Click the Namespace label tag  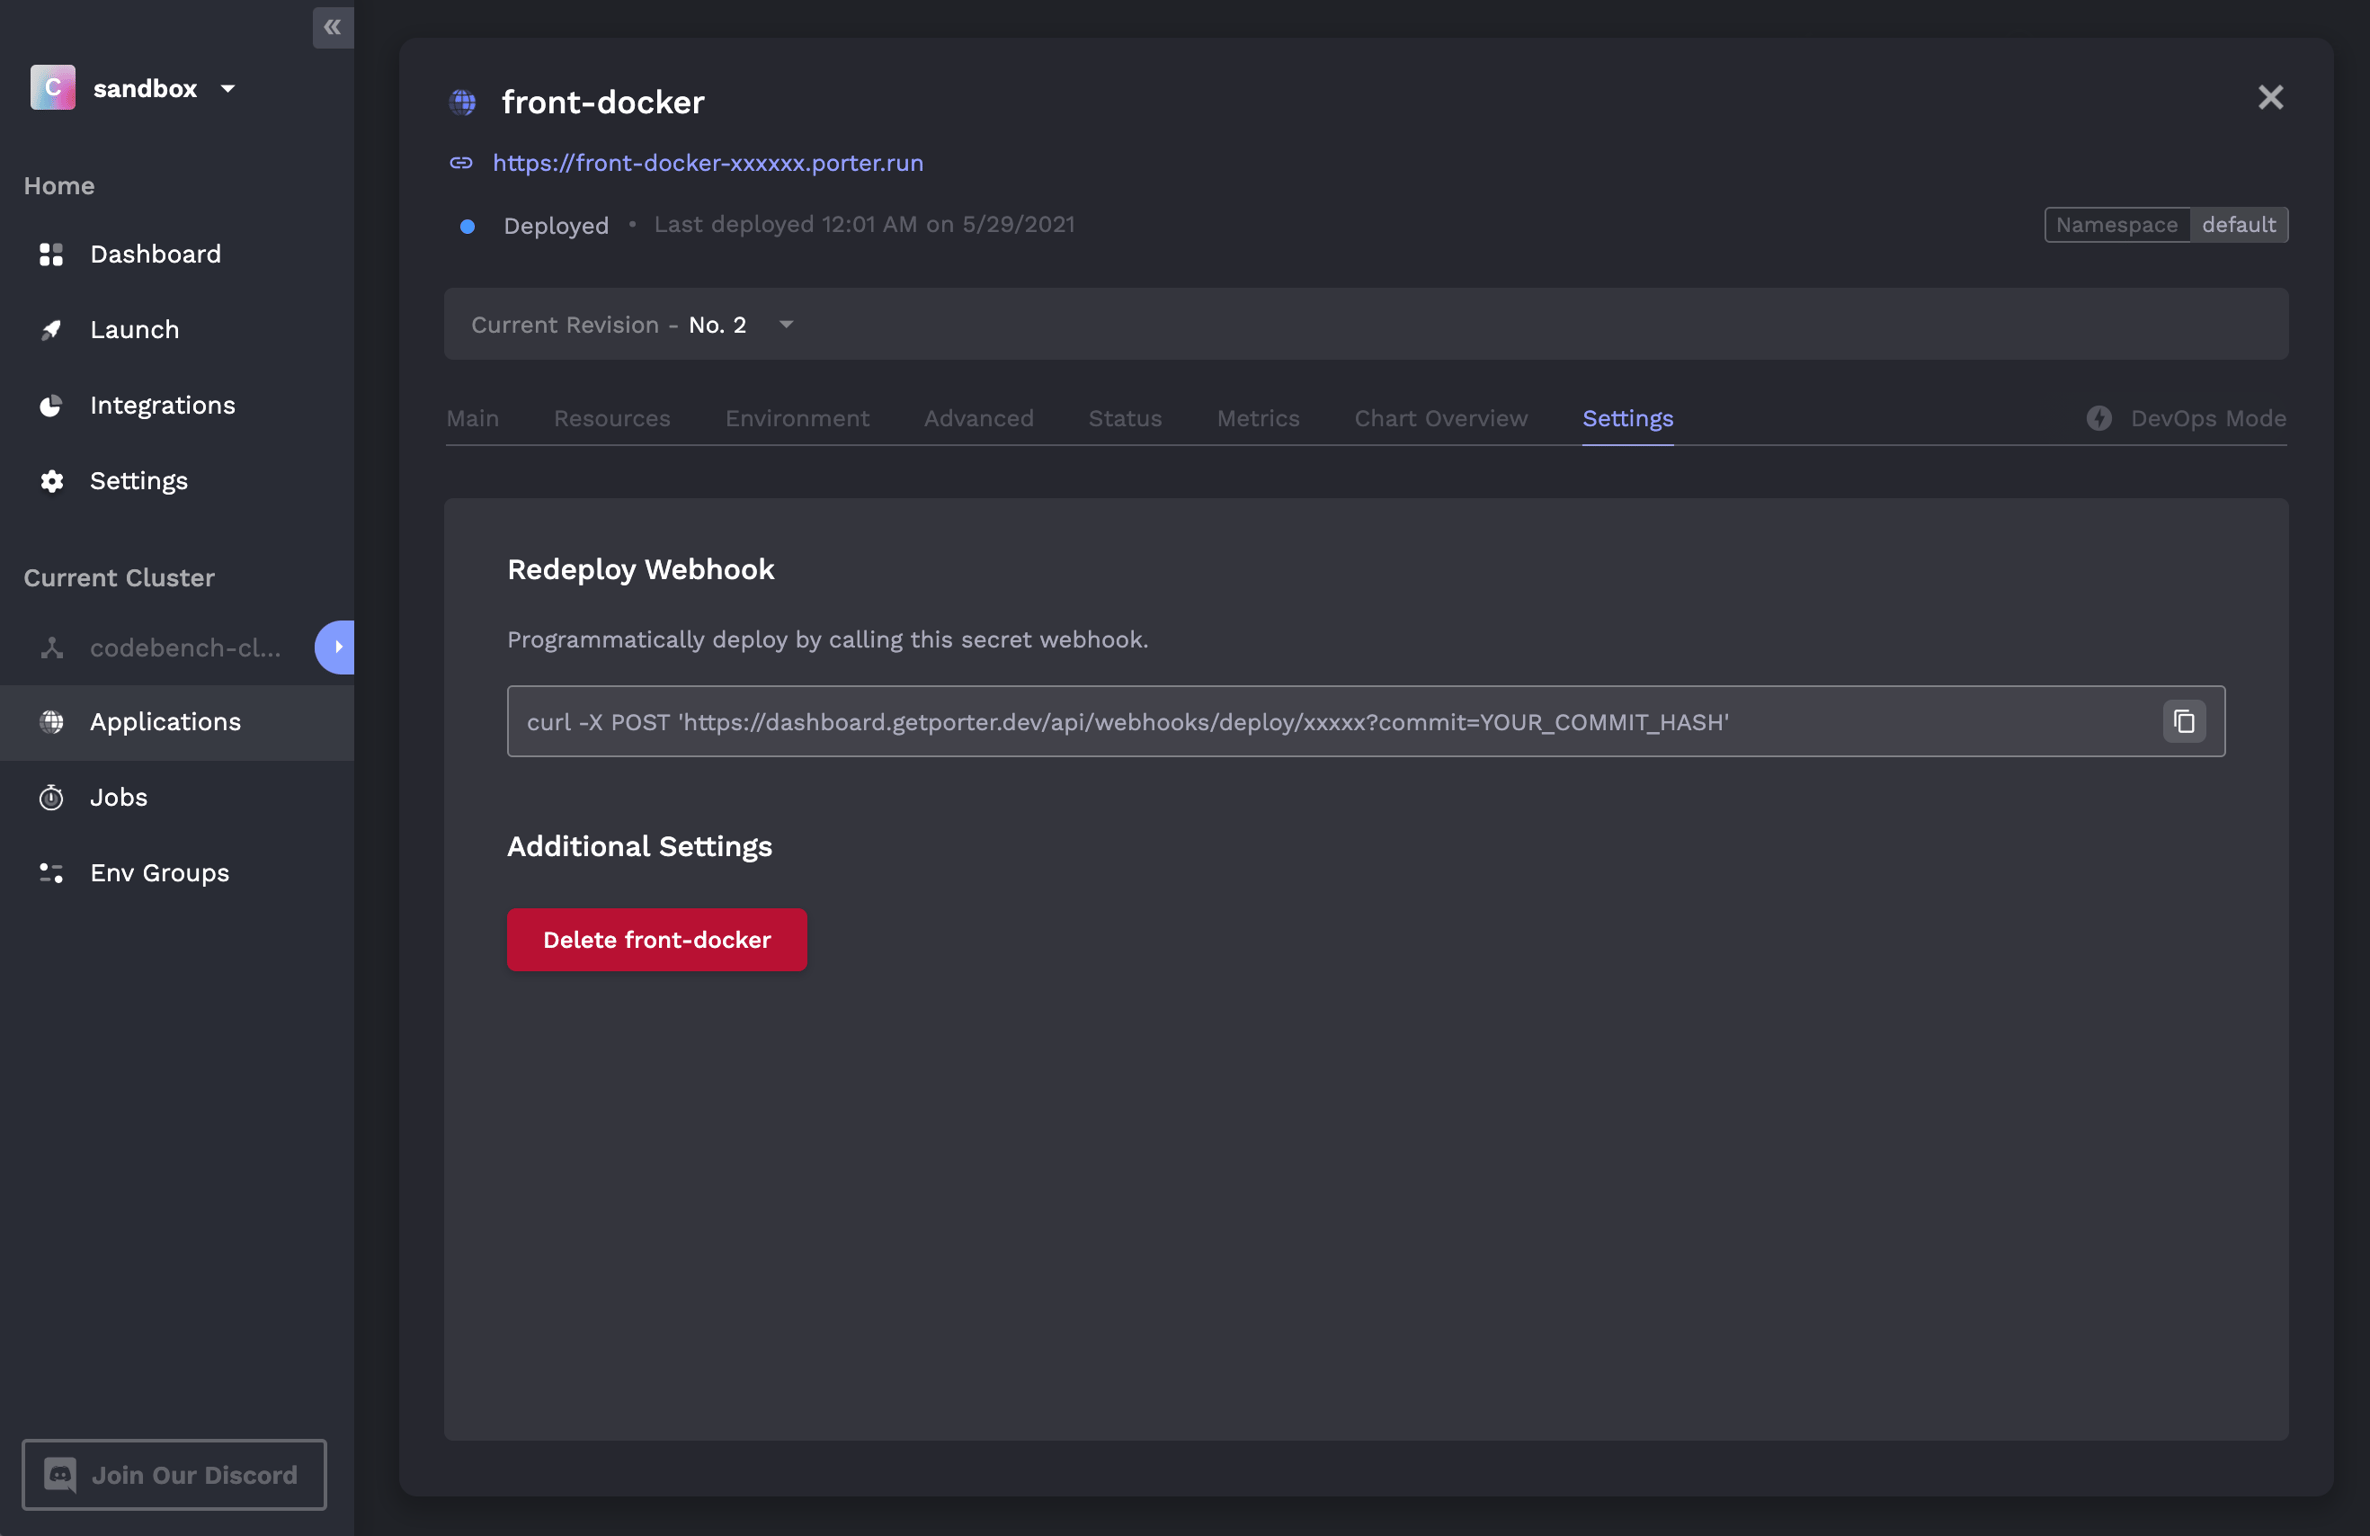click(2117, 225)
